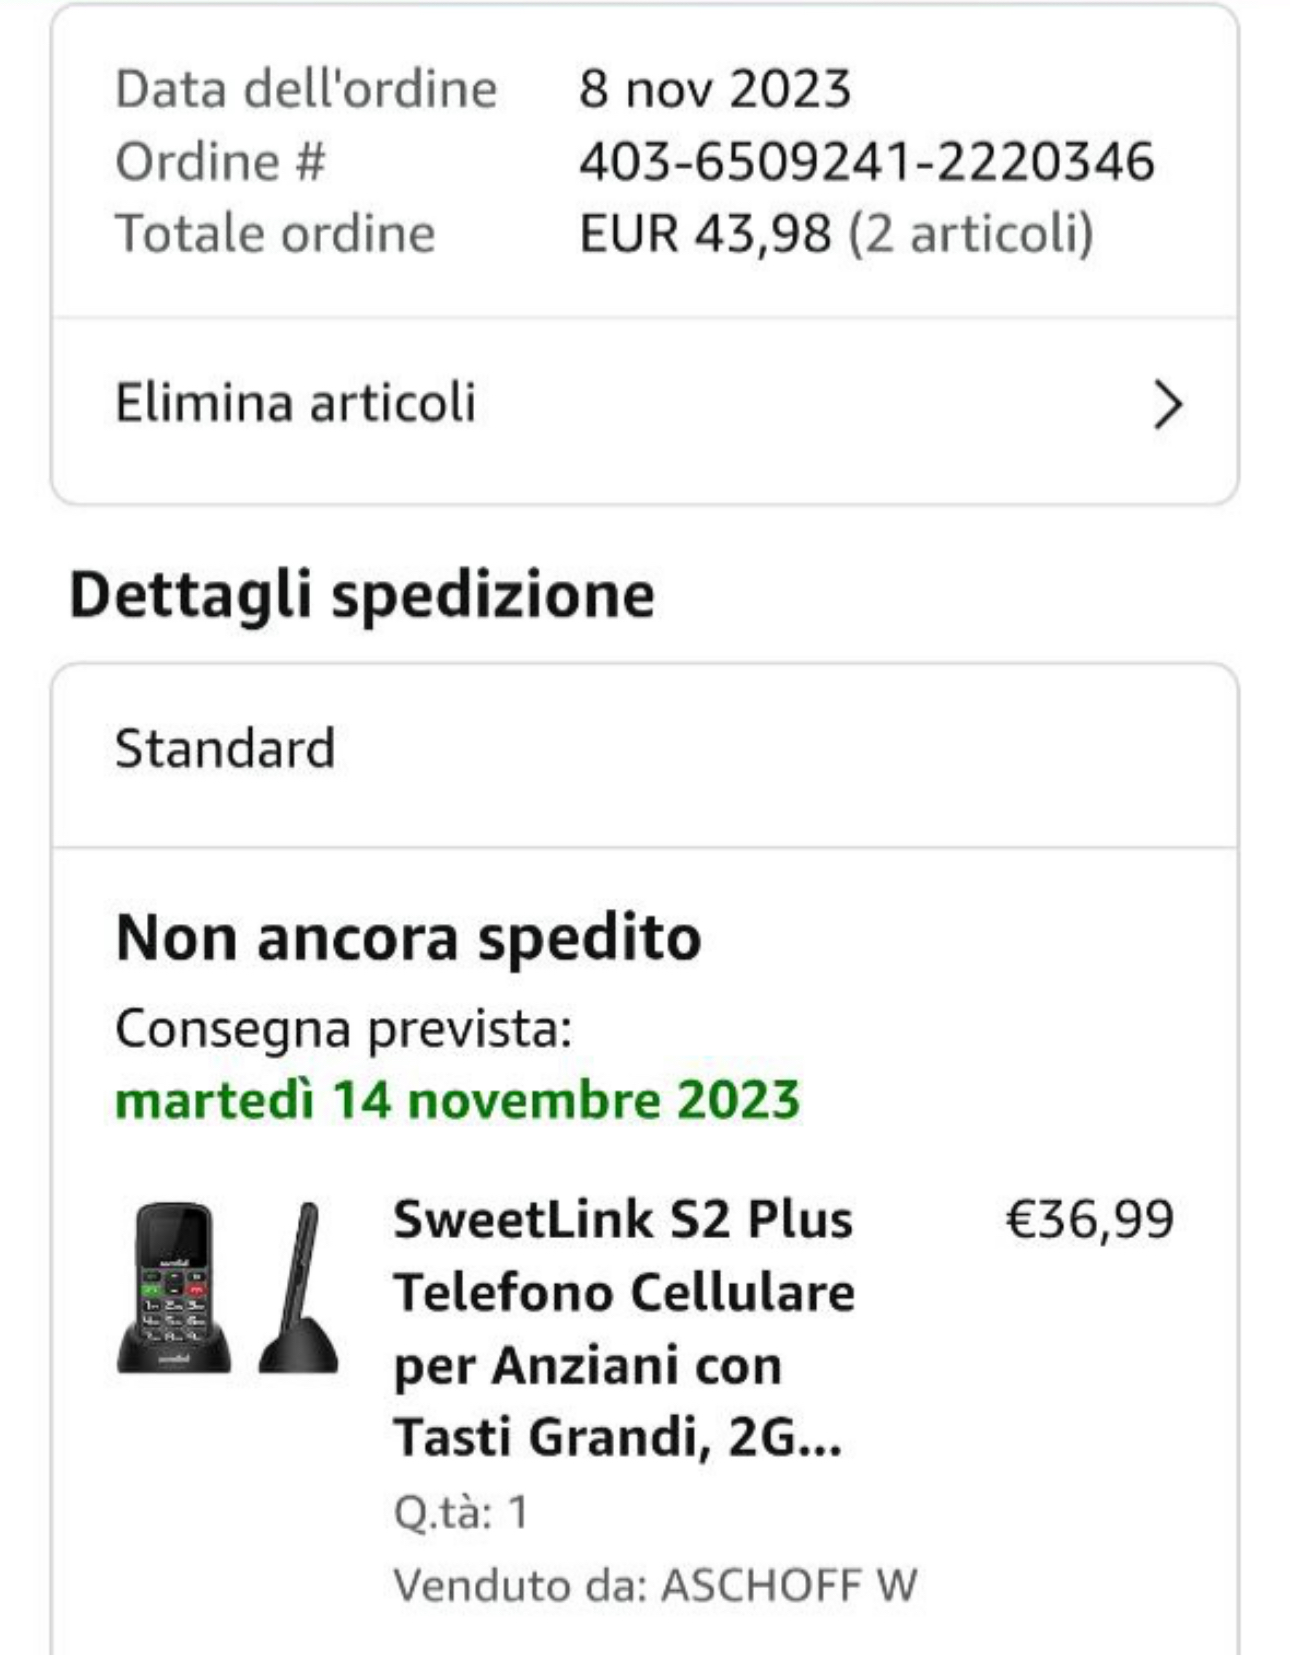Tap the SweetLink phone front-view product image
This screenshot has width=1290, height=1655.
coord(174,1287)
